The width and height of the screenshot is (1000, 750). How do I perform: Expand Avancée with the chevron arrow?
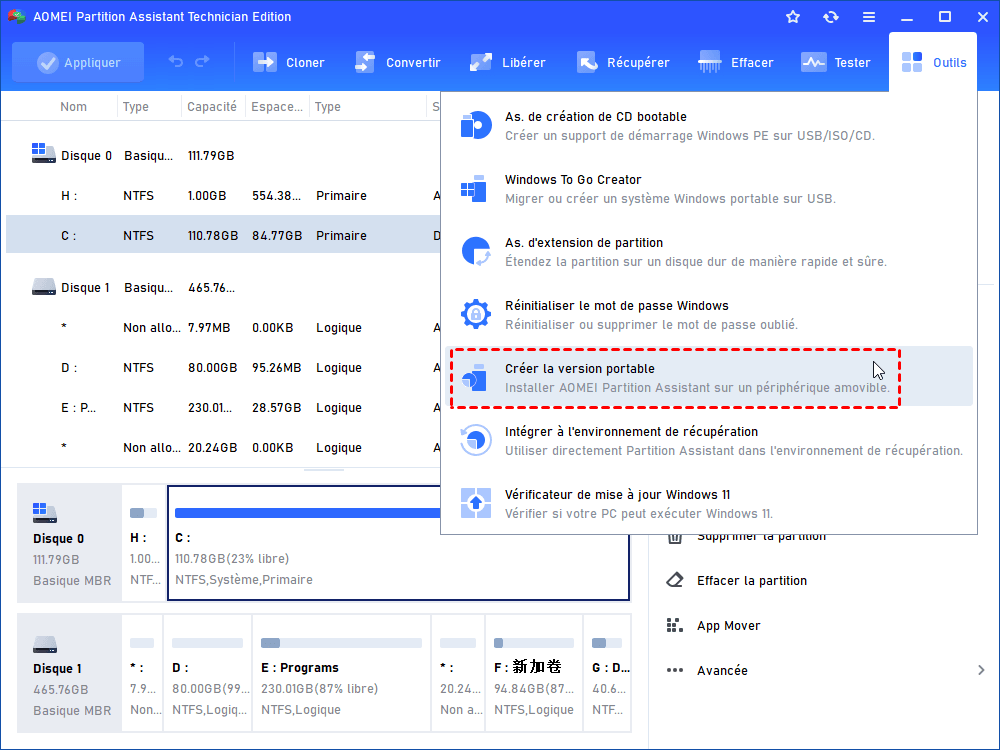click(x=981, y=670)
